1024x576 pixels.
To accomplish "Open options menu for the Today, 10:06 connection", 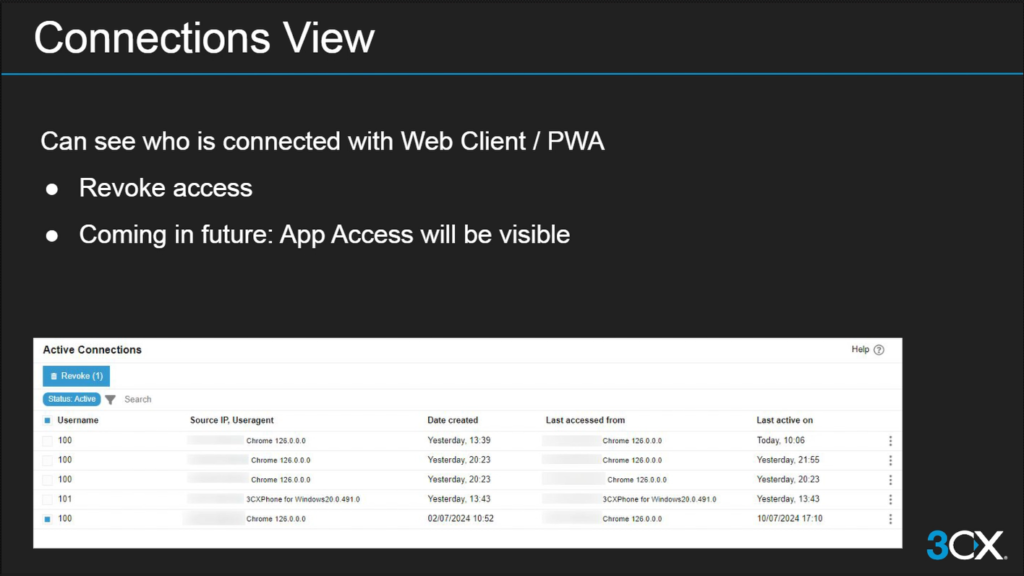I will [x=890, y=441].
